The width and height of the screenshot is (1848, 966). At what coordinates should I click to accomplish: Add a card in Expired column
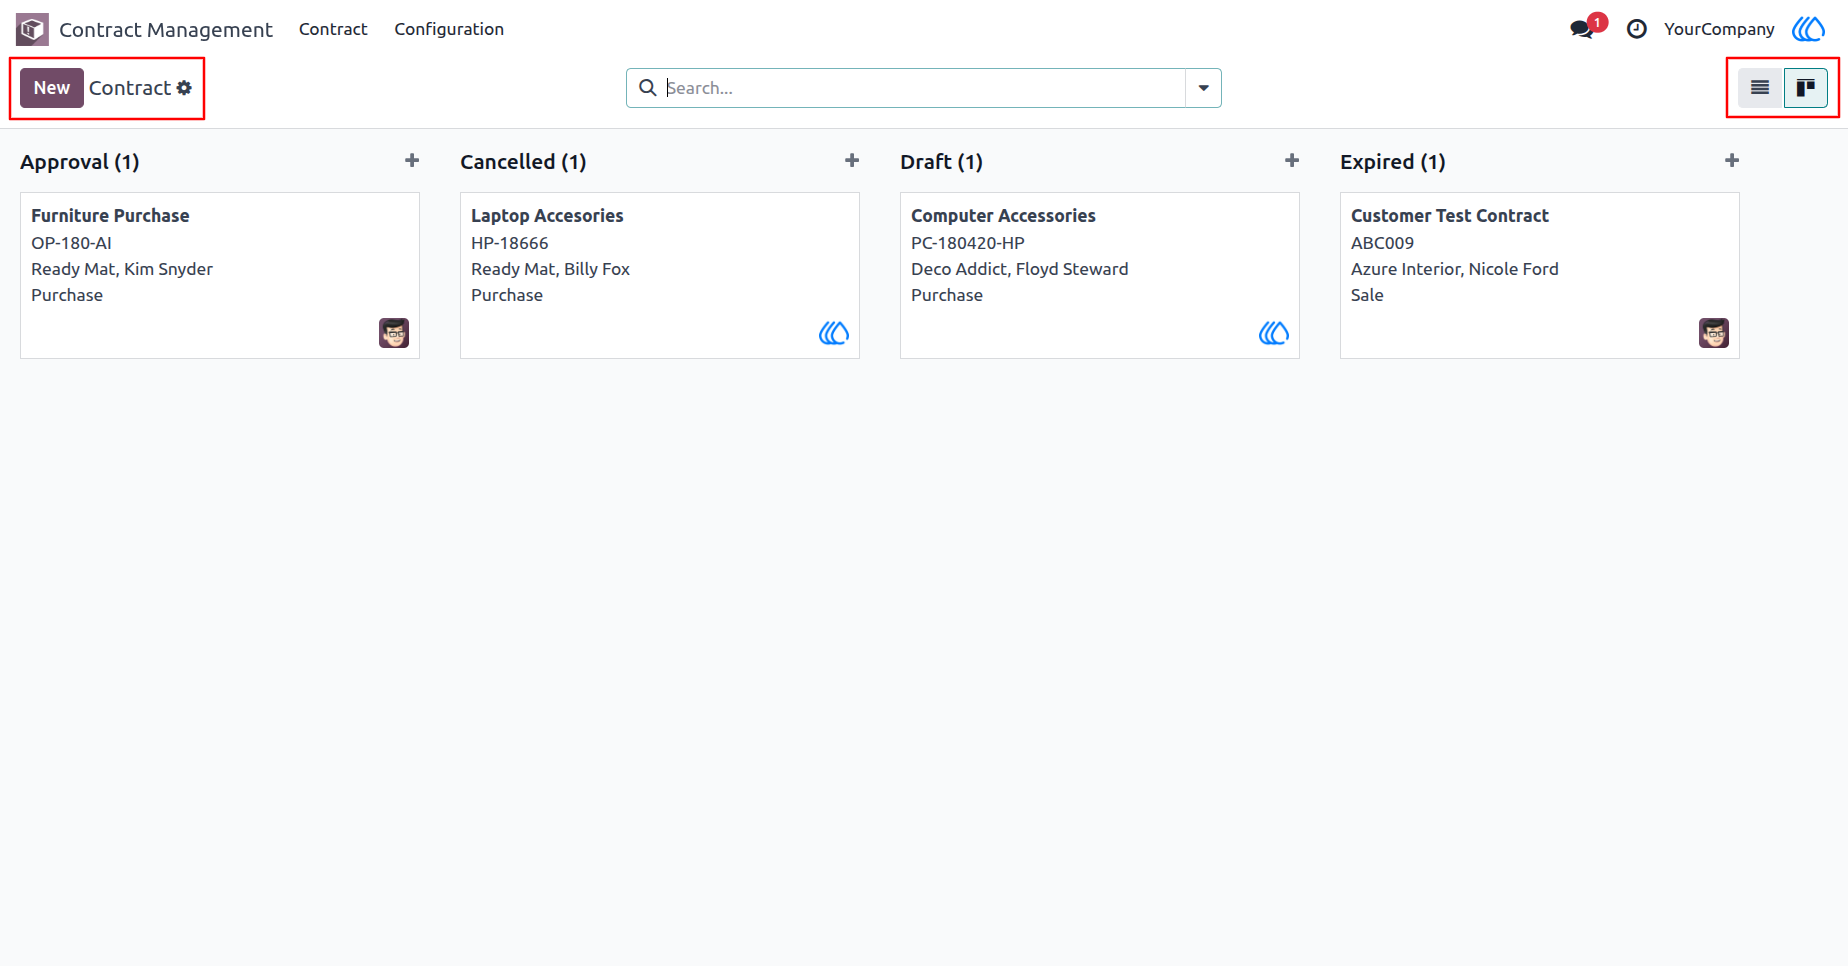tap(1732, 161)
